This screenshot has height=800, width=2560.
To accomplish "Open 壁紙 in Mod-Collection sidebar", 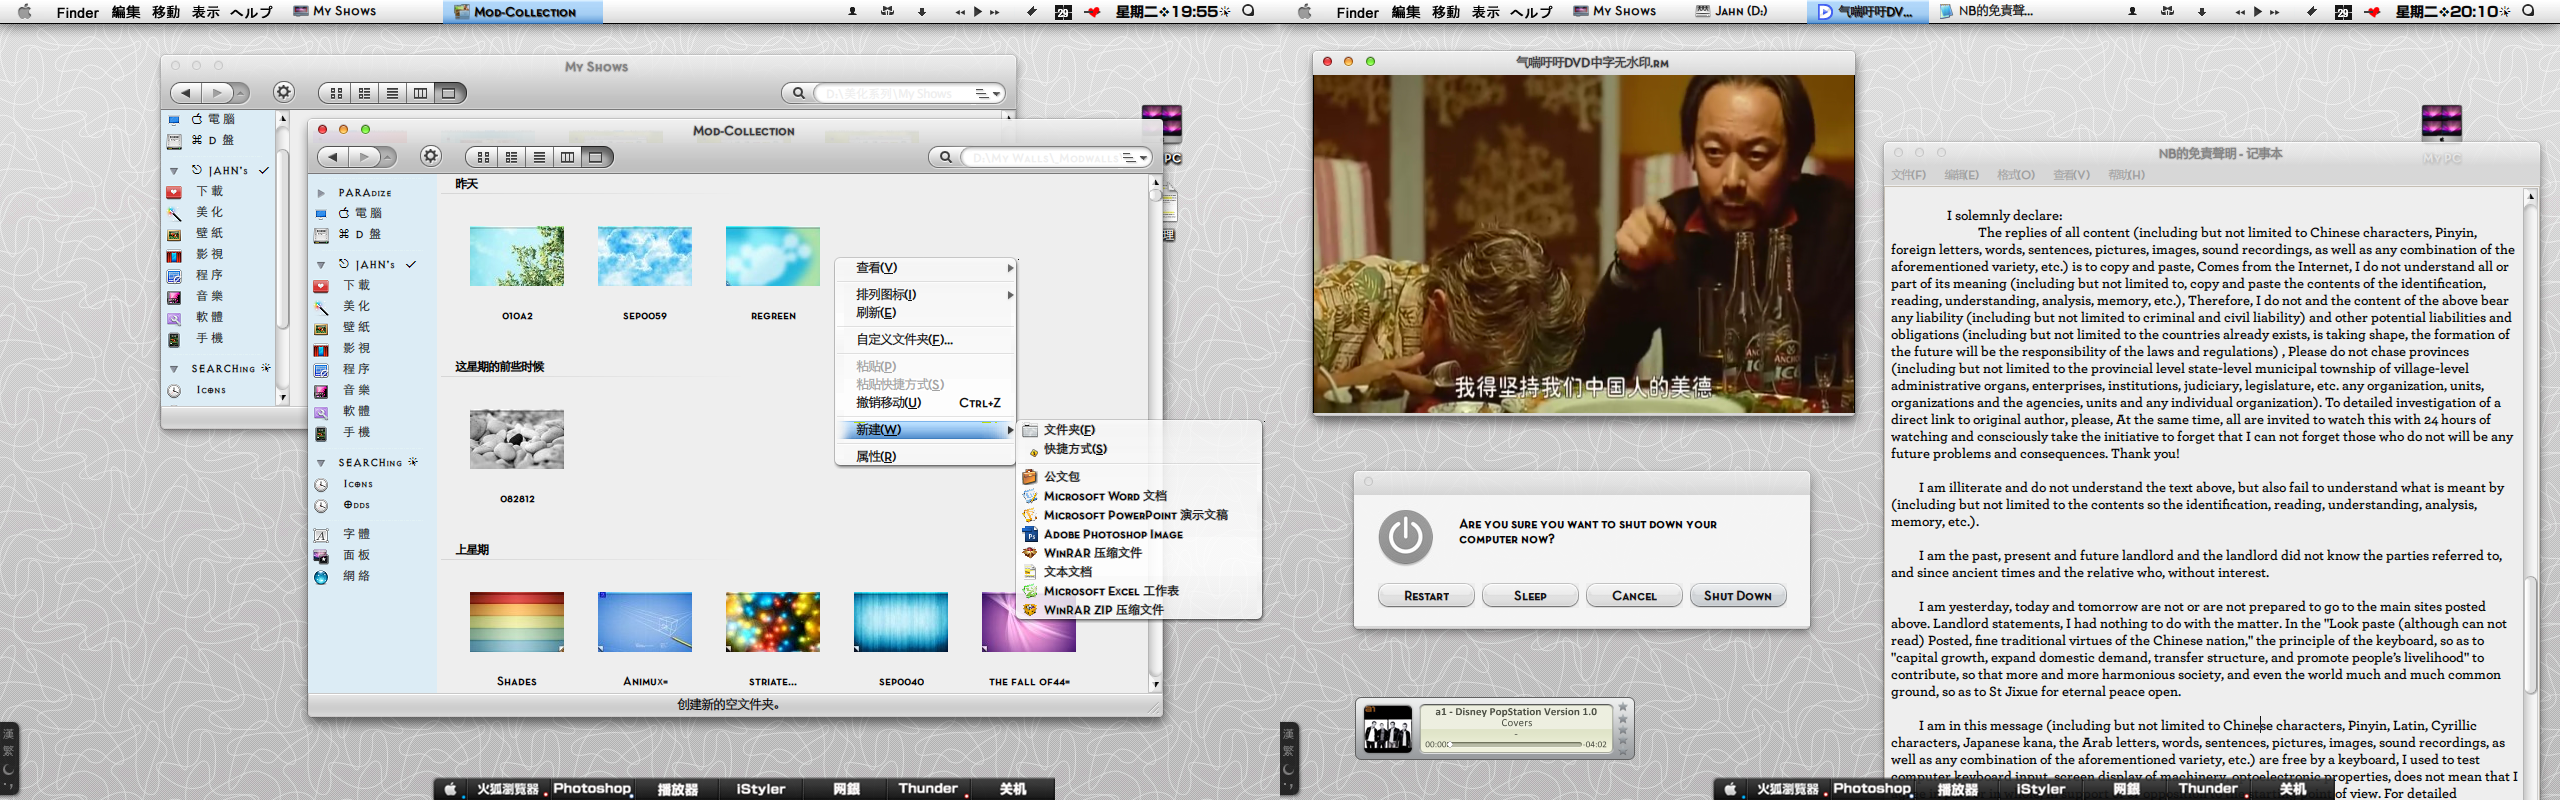I will coord(357,328).
